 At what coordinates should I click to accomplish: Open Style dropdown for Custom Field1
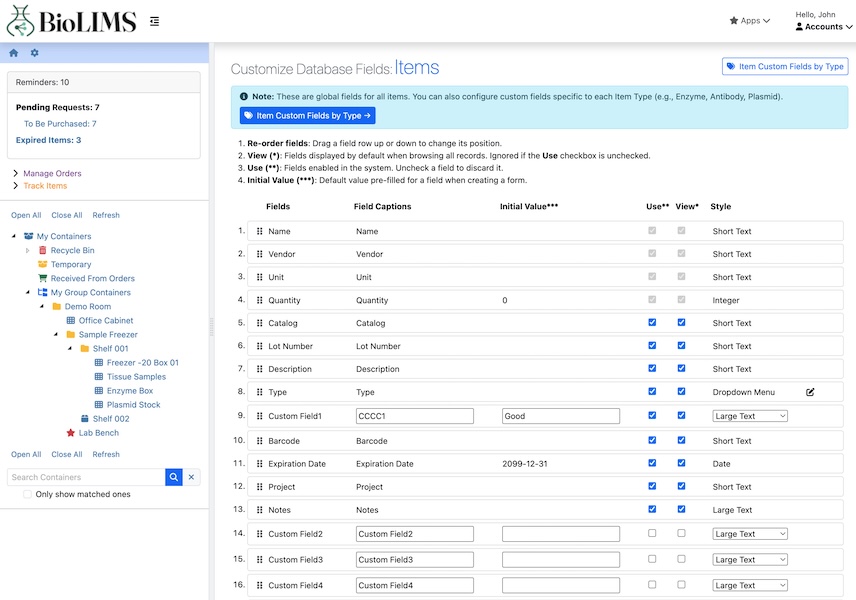[750, 416]
